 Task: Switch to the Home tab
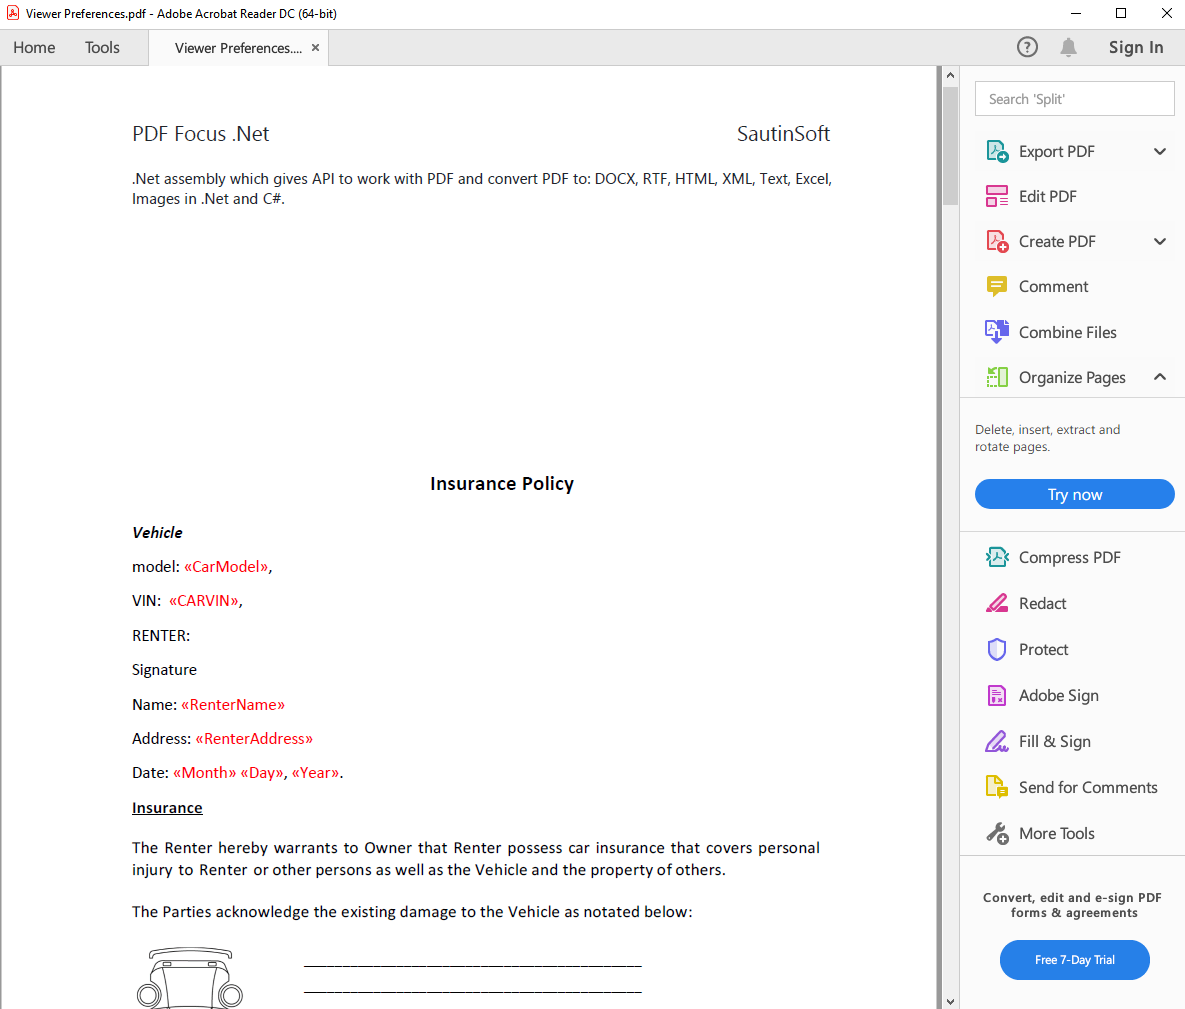pyautogui.click(x=34, y=47)
